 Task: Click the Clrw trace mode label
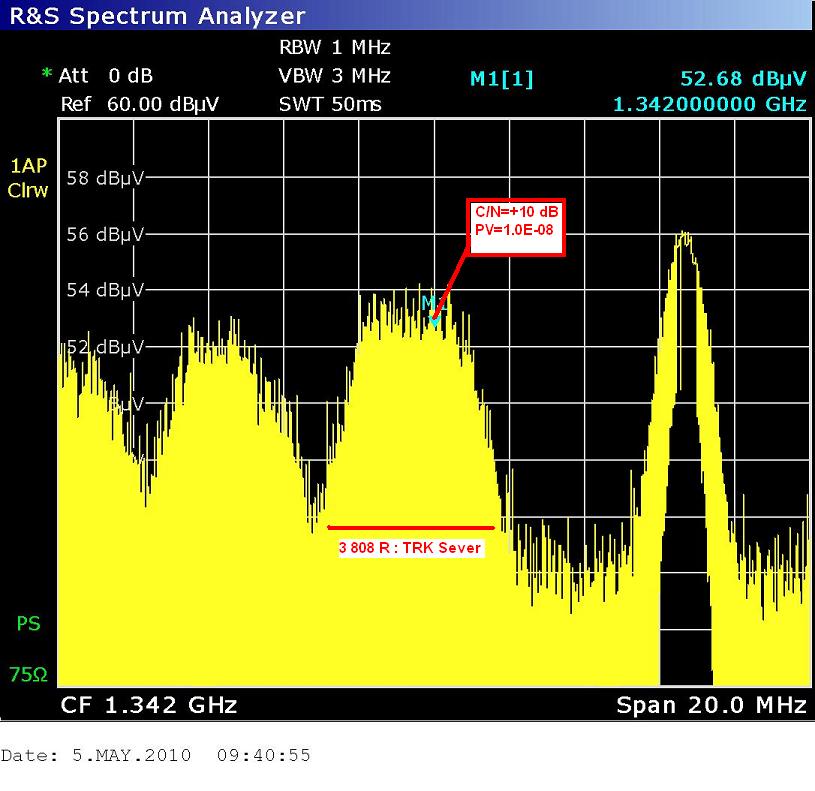pyautogui.click(x=27, y=191)
